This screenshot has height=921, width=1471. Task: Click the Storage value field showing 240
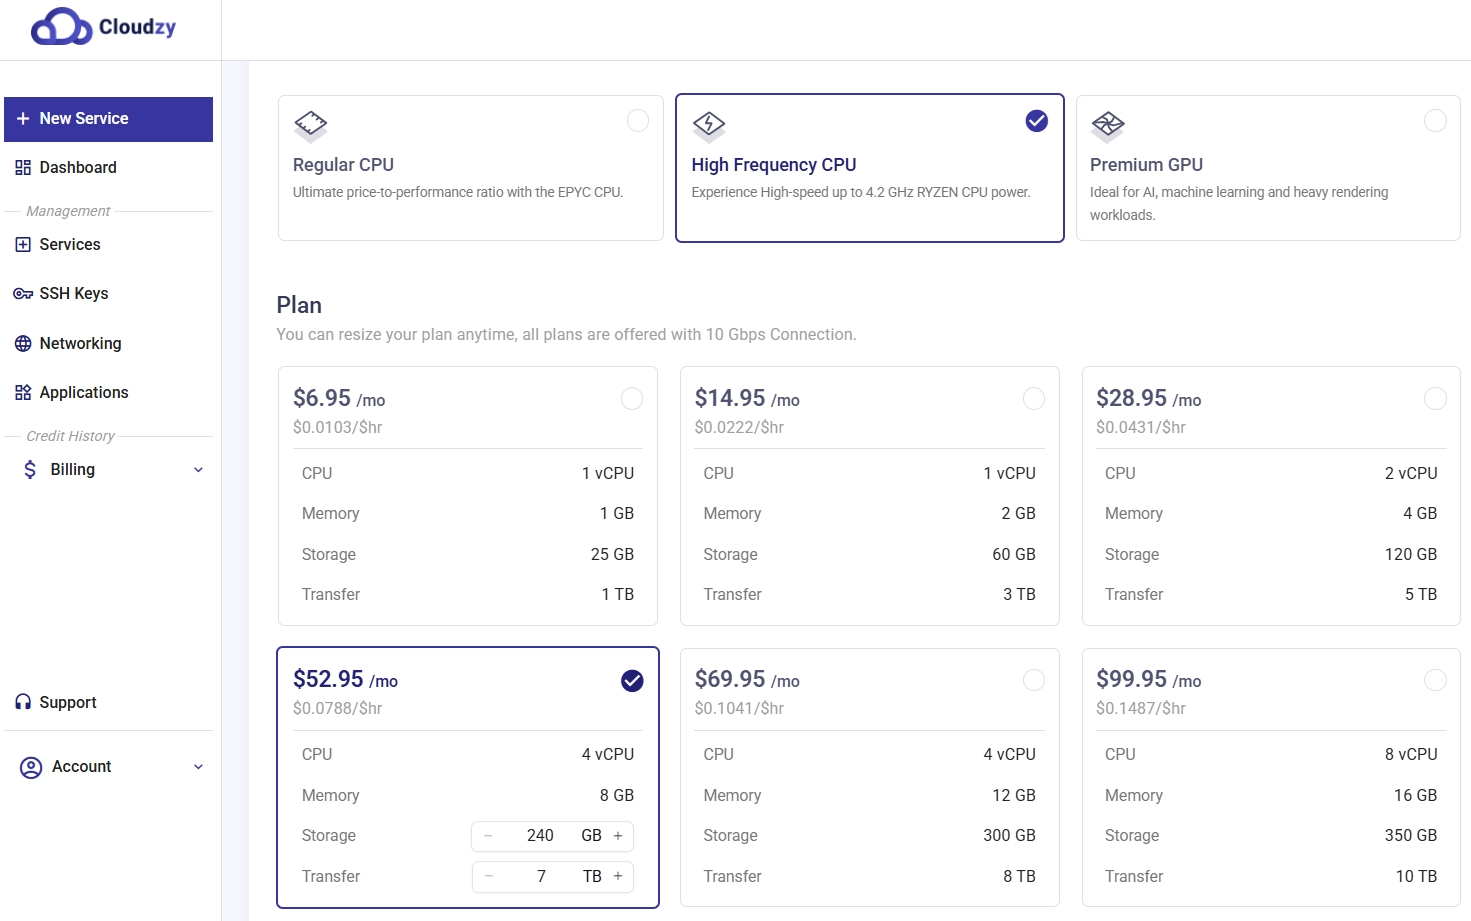coord(540,836)
